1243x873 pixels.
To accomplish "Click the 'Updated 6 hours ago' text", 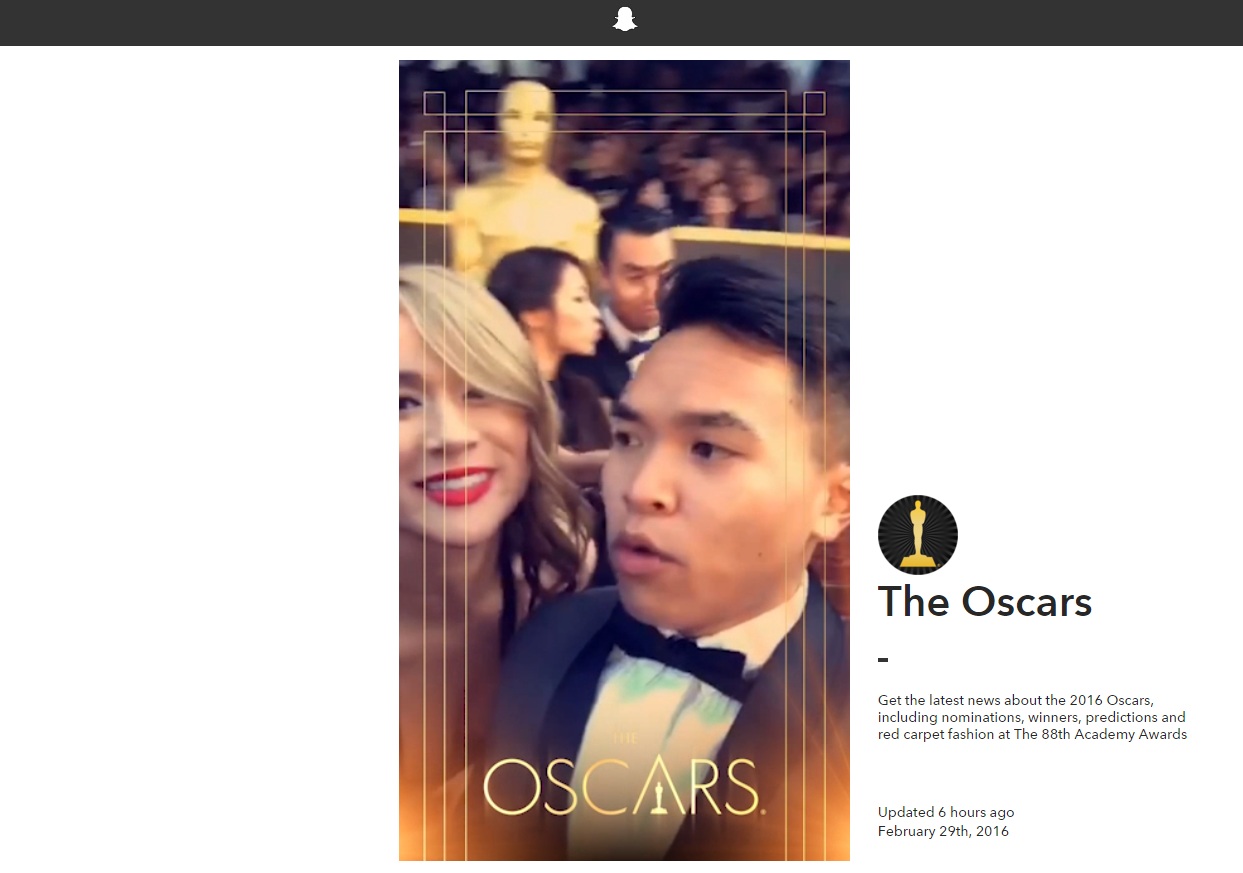I will (x=946, y=812).
